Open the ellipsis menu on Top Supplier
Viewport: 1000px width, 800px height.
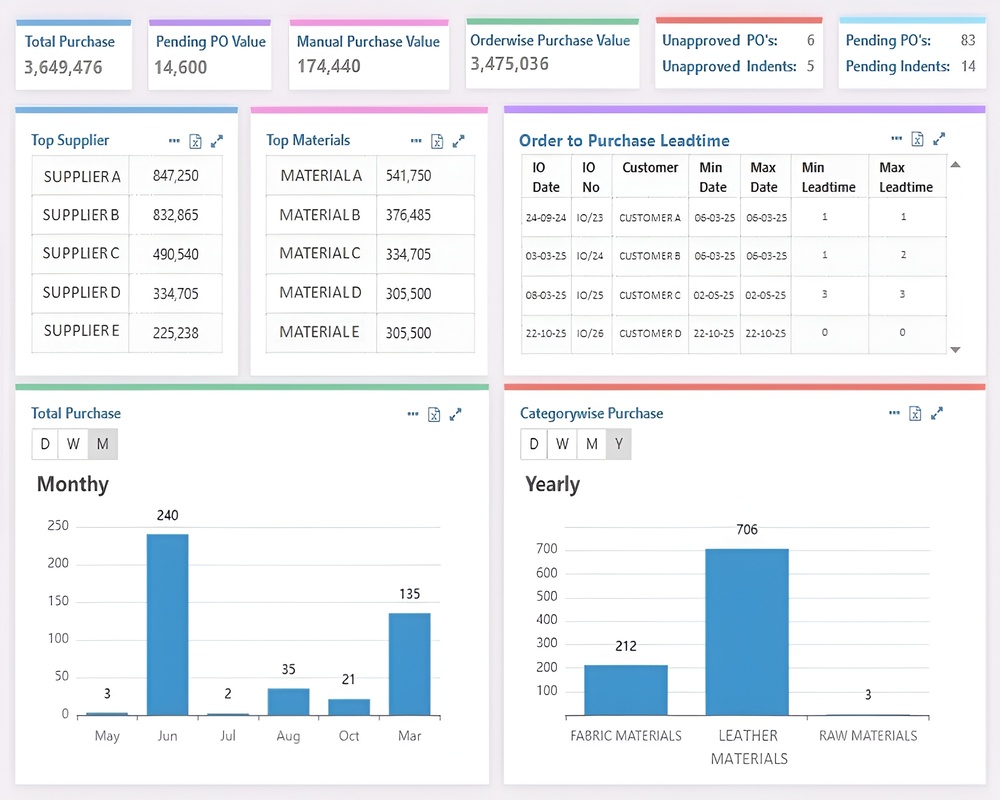pyautogui.click(x=174, y=140)
